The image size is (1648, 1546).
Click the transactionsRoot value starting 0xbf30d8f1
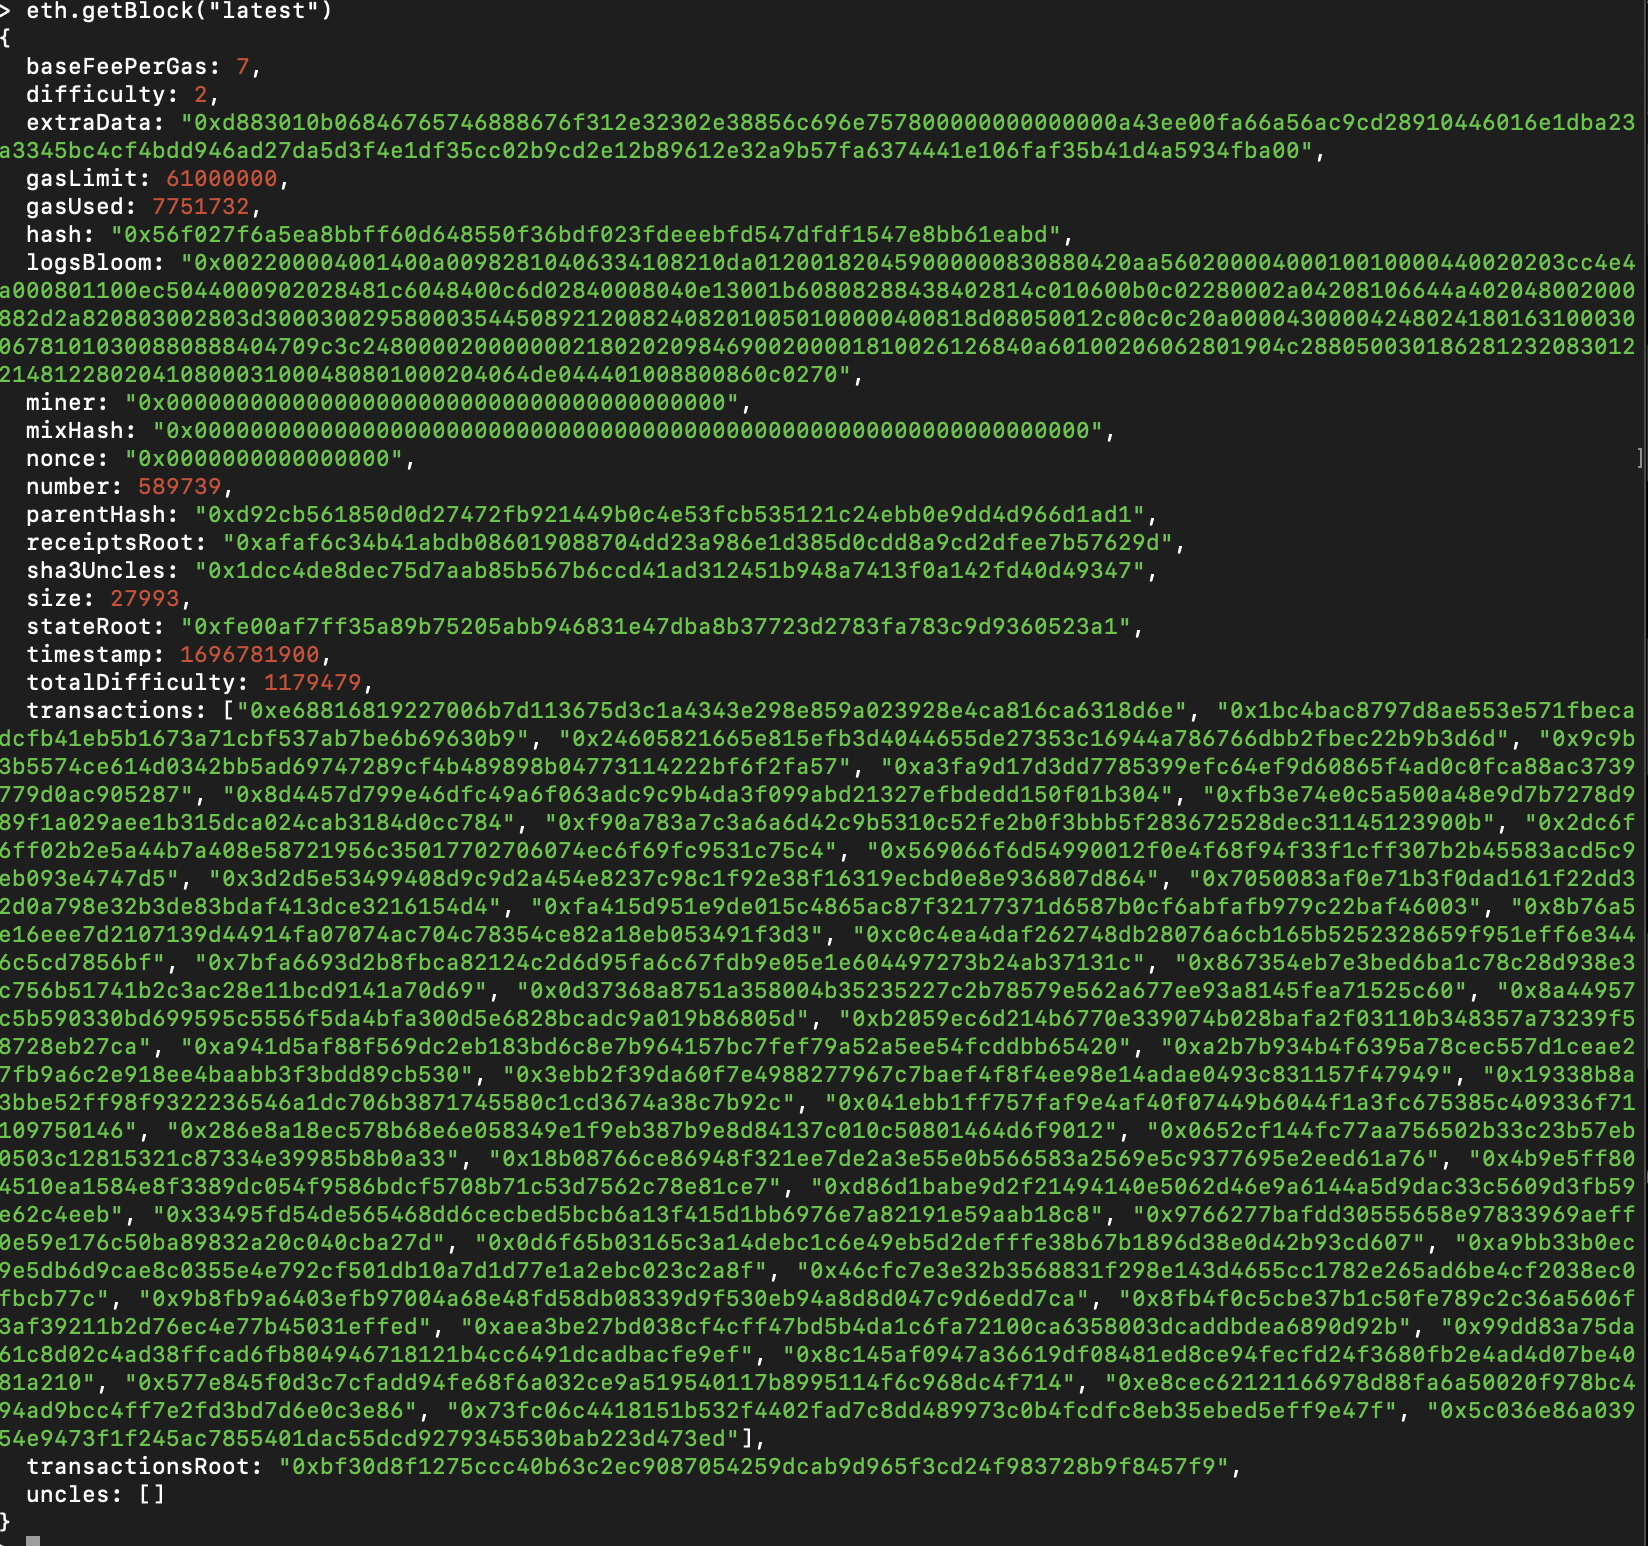[x=754, y=1467]
